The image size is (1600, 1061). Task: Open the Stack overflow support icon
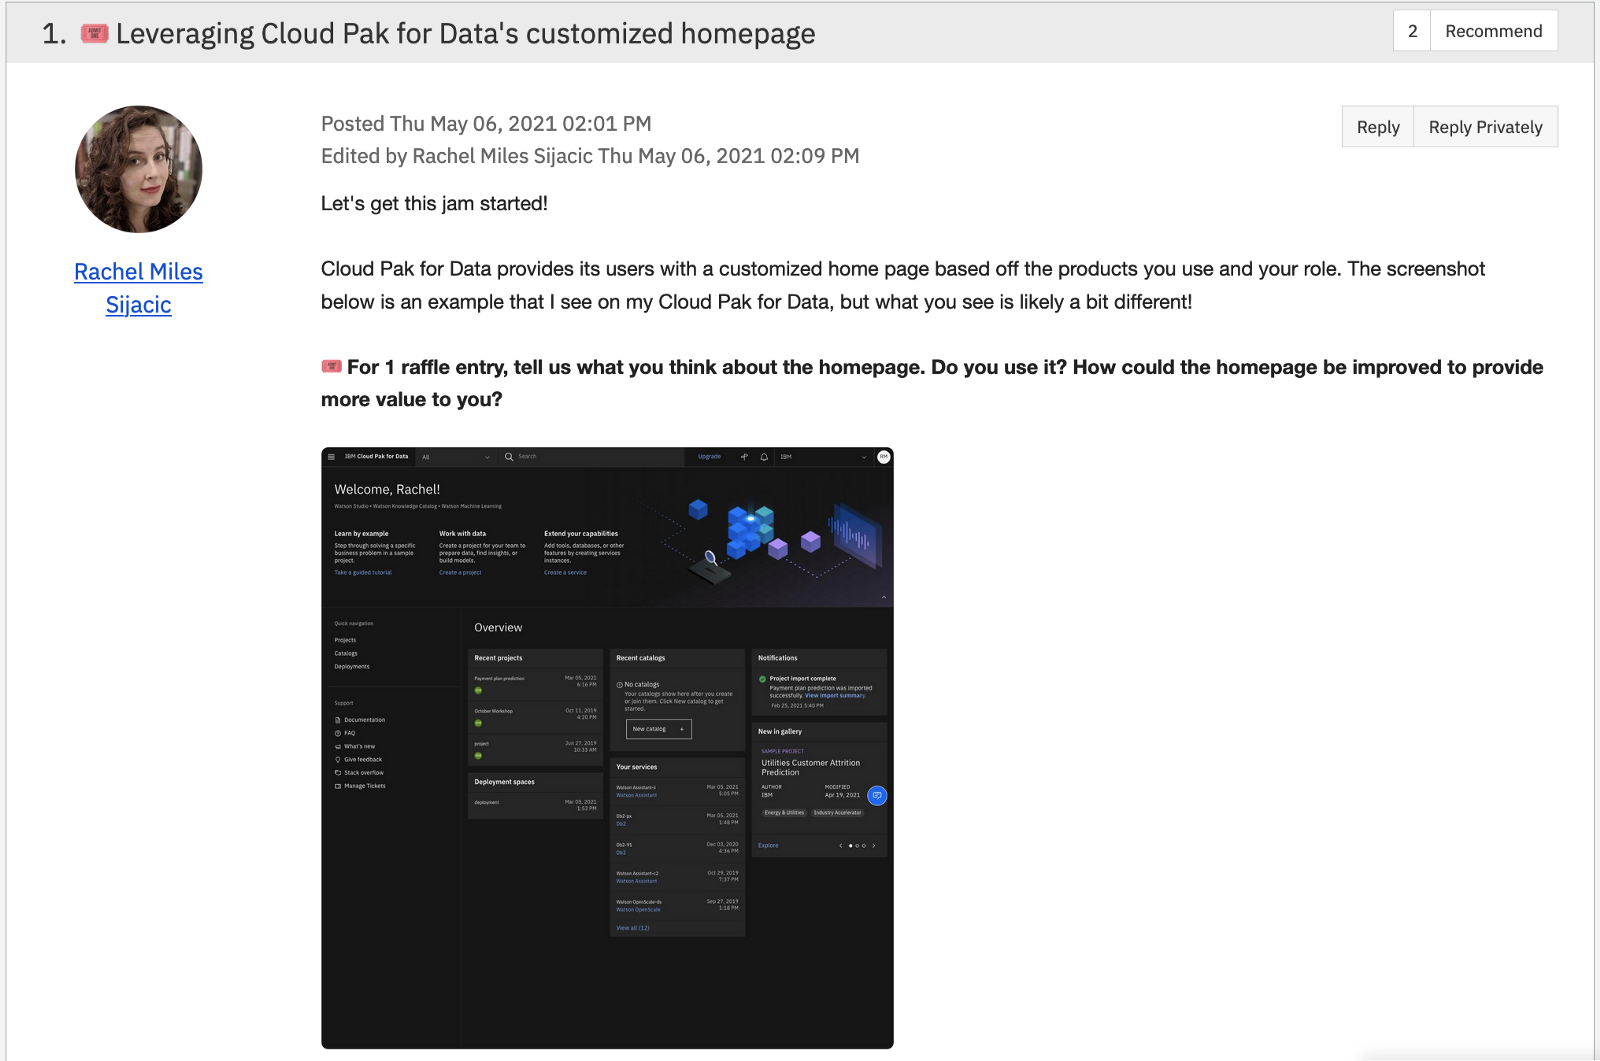[x=338, y=773]
